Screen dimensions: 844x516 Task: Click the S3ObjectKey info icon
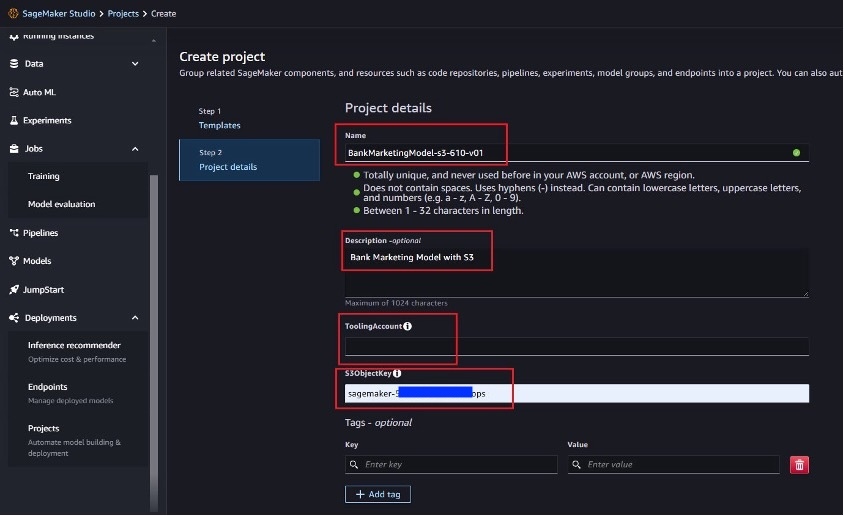click(397, 373)
